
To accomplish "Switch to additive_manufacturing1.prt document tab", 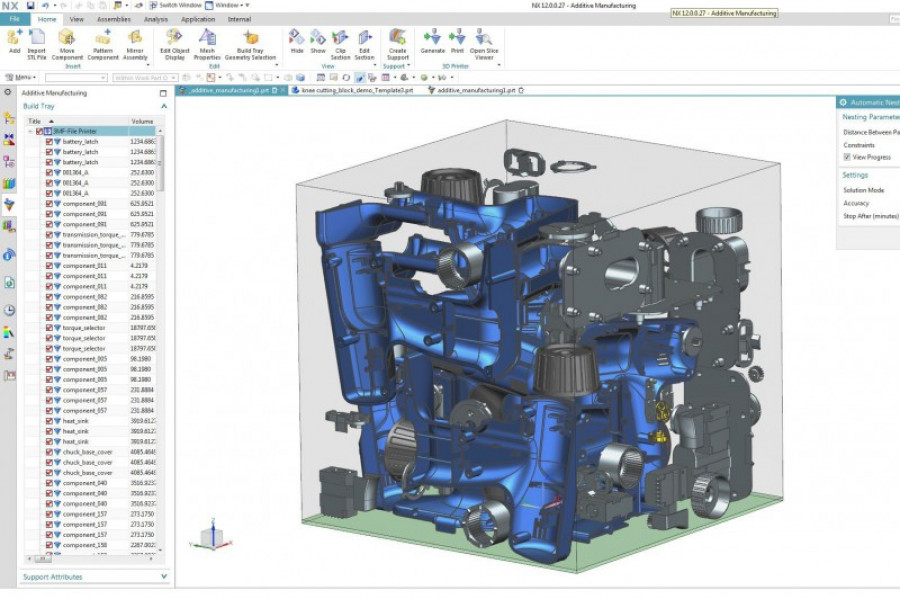I will click(476, 90).
